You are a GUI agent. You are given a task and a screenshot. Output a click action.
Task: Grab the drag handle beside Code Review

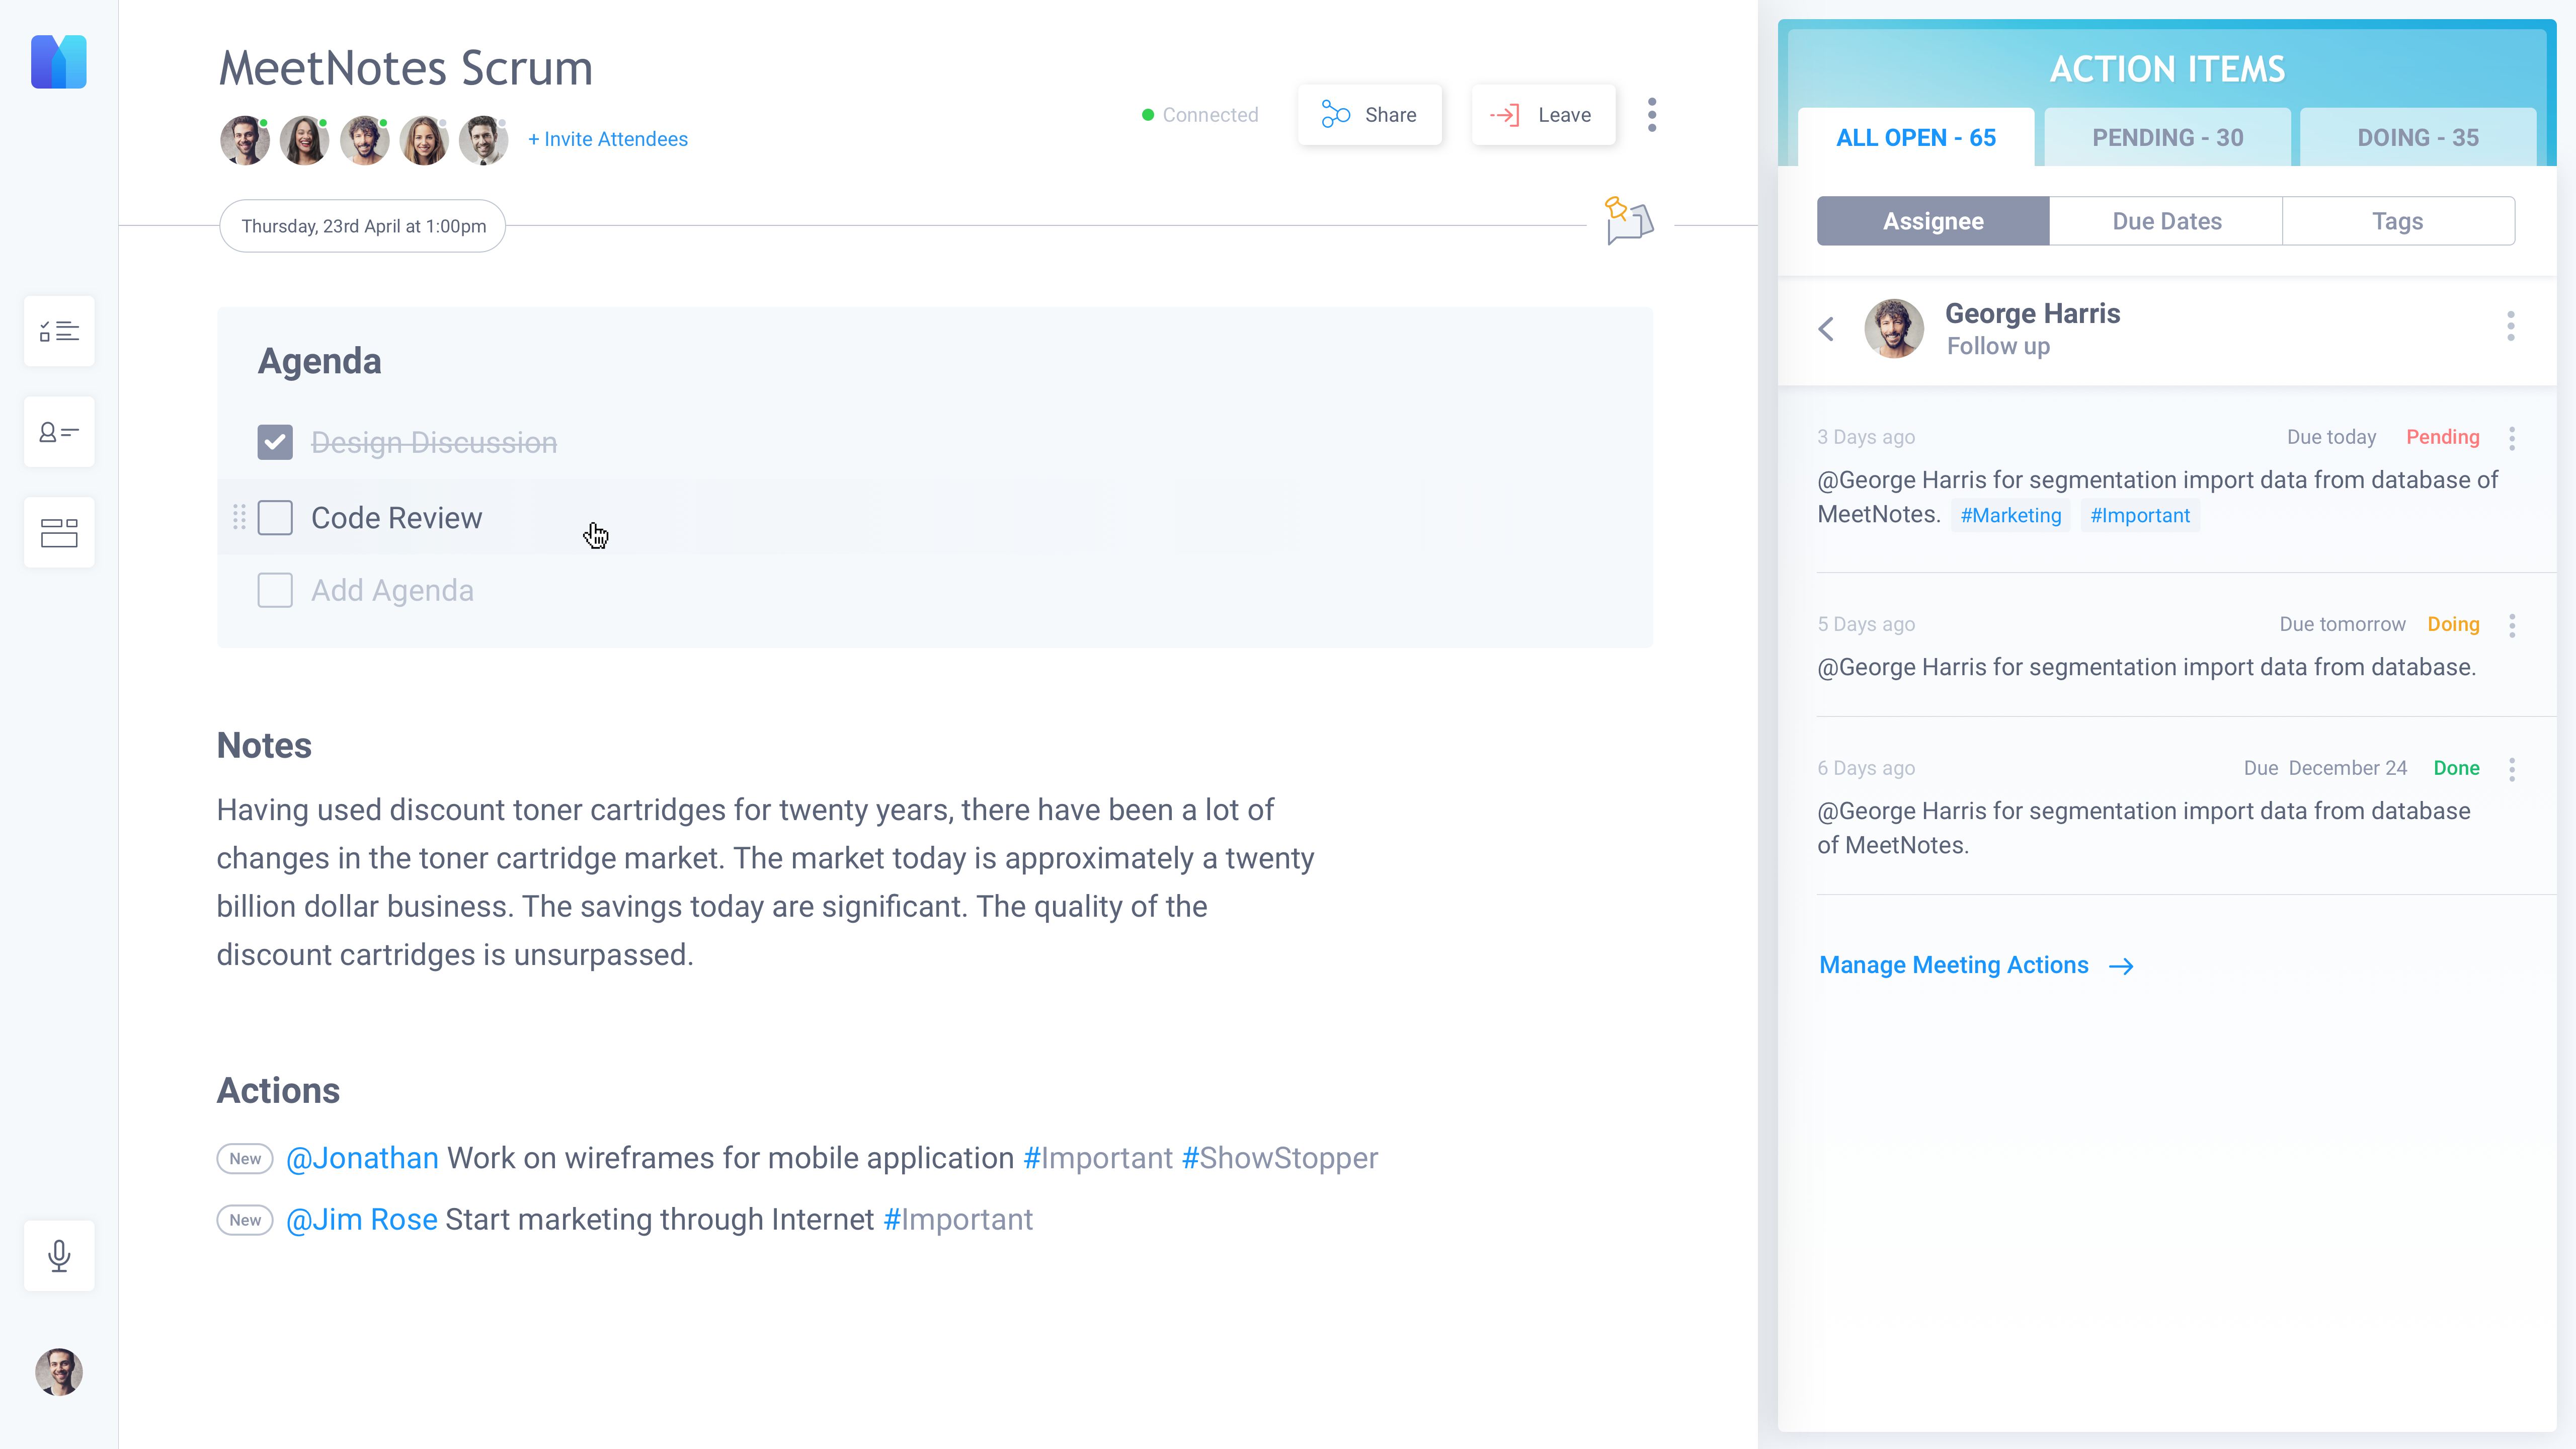coord(239,517)
